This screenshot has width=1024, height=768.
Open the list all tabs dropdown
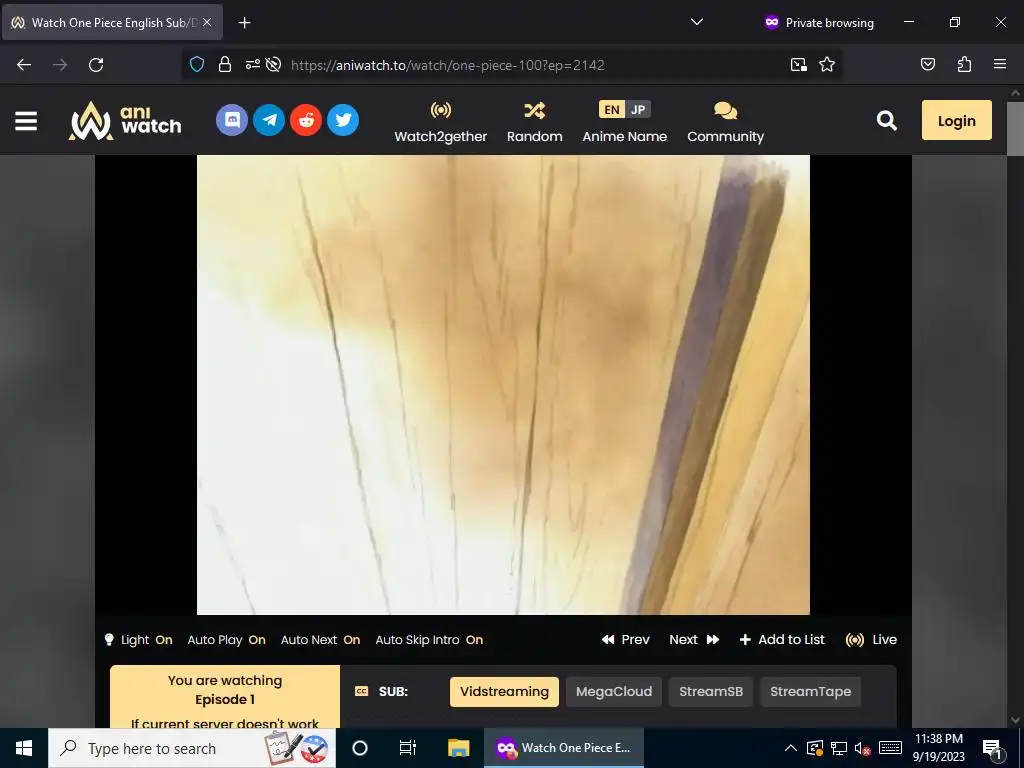(697, 22)
